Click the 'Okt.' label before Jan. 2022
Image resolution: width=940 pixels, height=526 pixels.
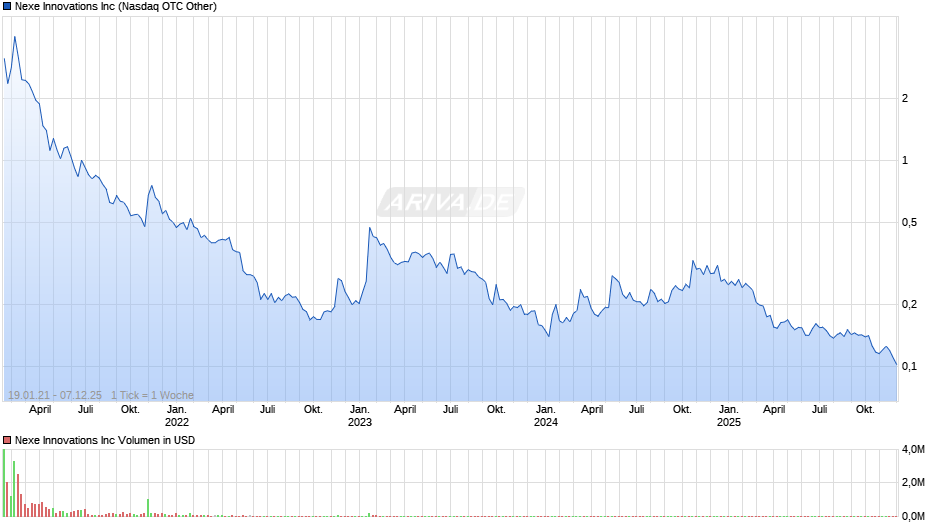(130, 410)
